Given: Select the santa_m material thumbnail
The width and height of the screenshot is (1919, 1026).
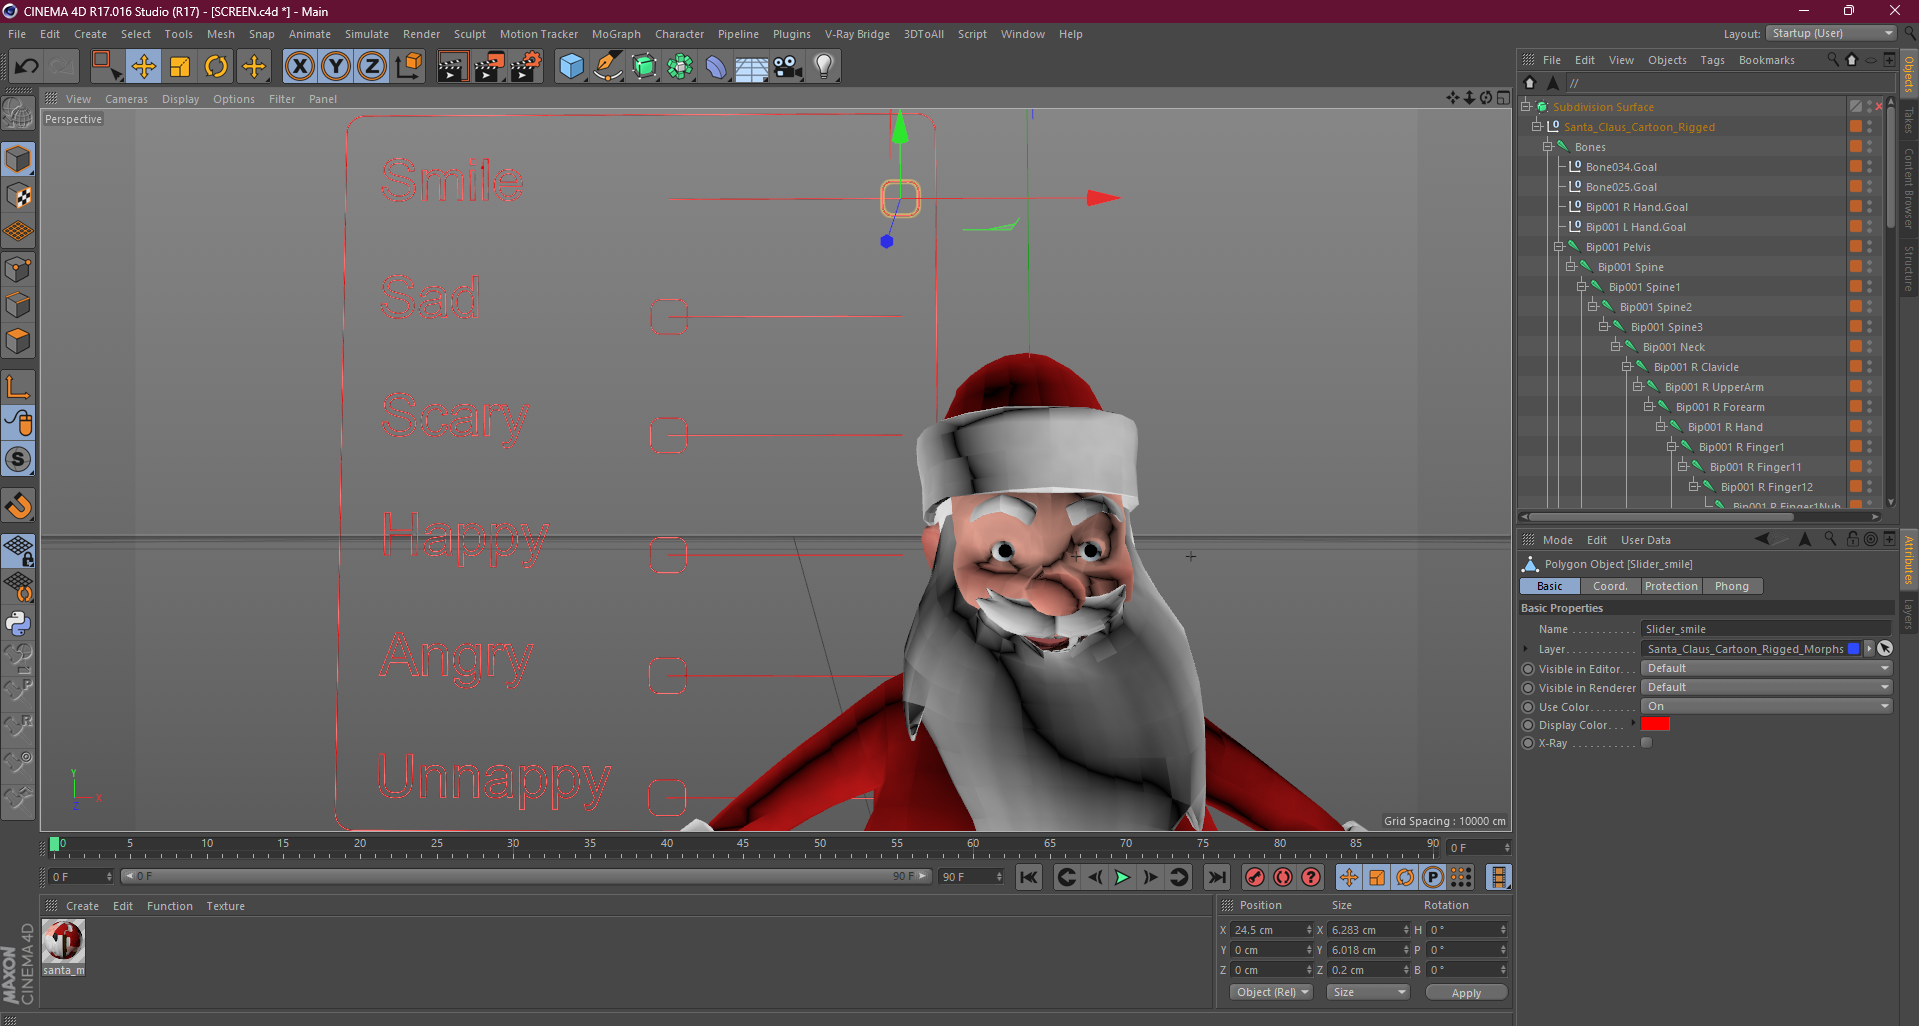Looking at the screenshot, I should point(63,942).
